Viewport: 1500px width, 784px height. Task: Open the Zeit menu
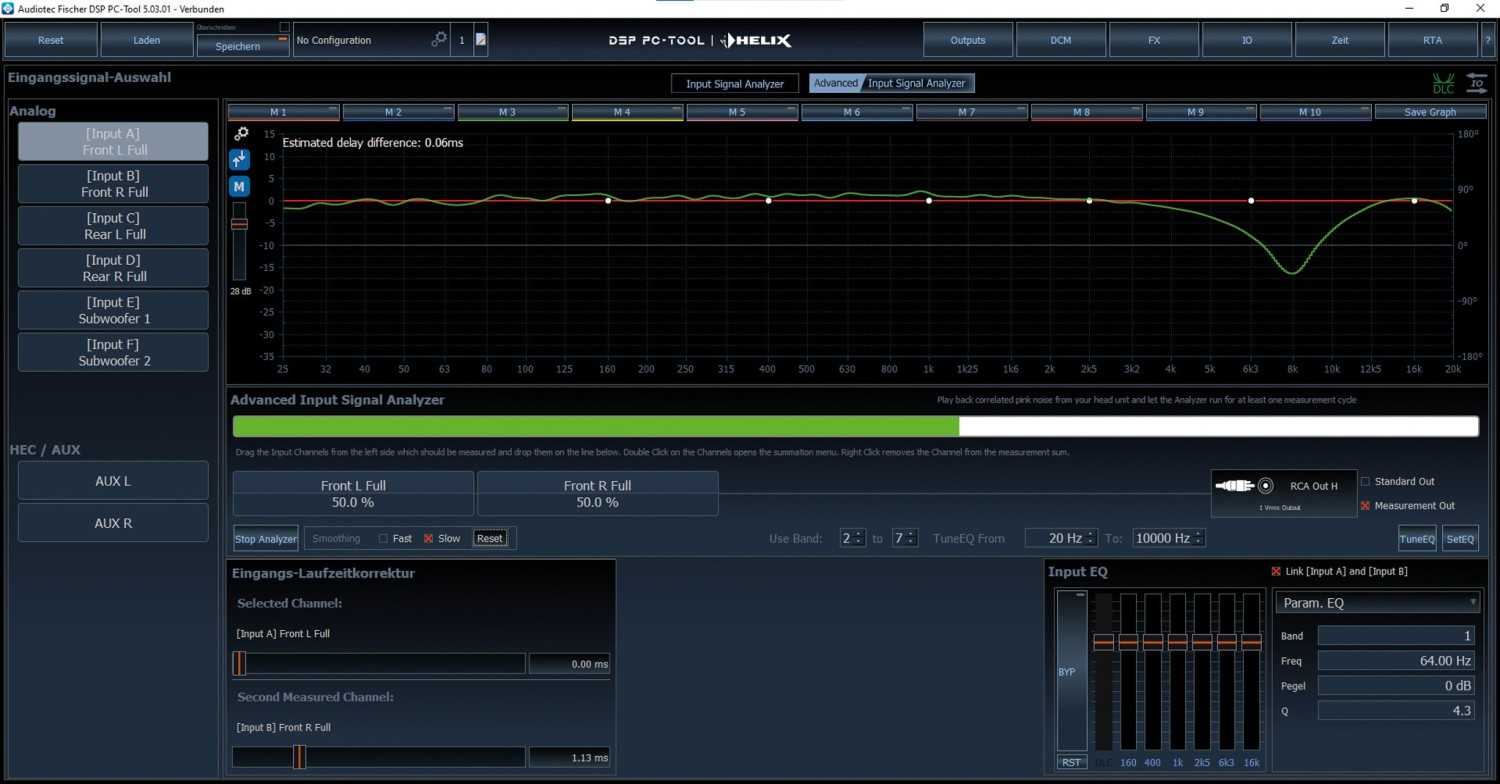coord(1340,40)
